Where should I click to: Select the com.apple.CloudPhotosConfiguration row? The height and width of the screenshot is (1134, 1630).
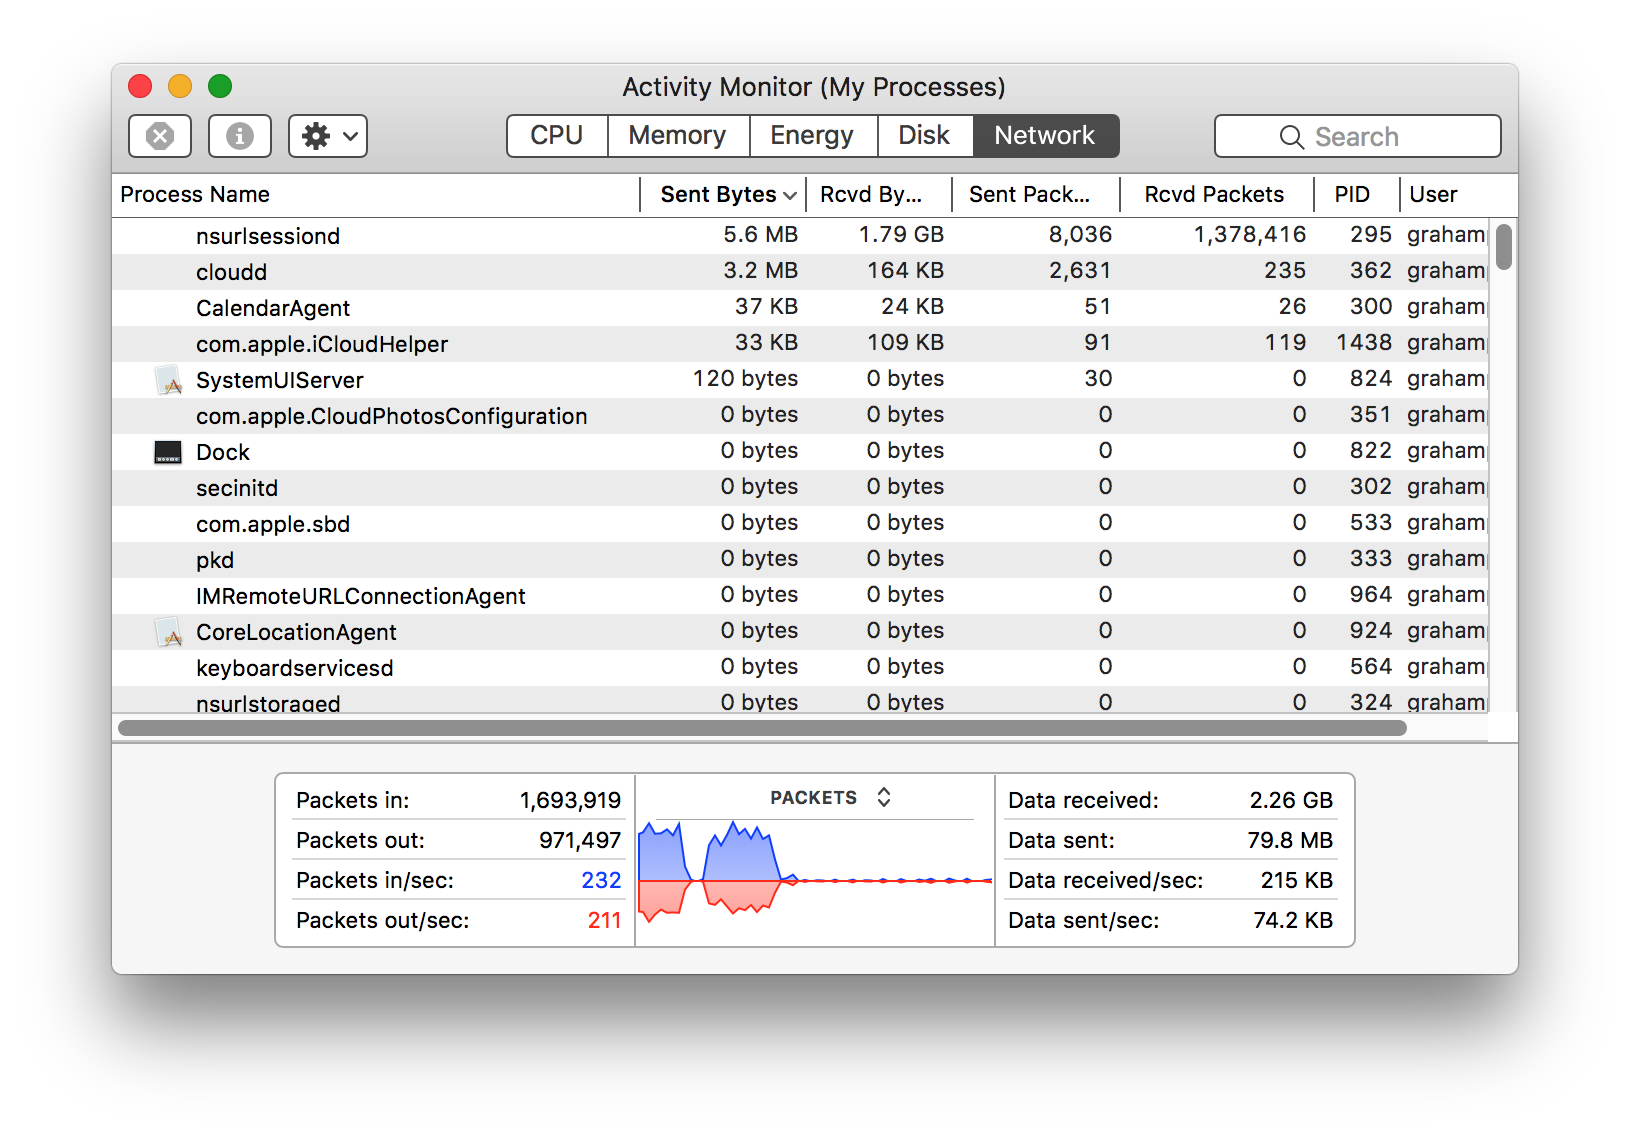[800, 416]
